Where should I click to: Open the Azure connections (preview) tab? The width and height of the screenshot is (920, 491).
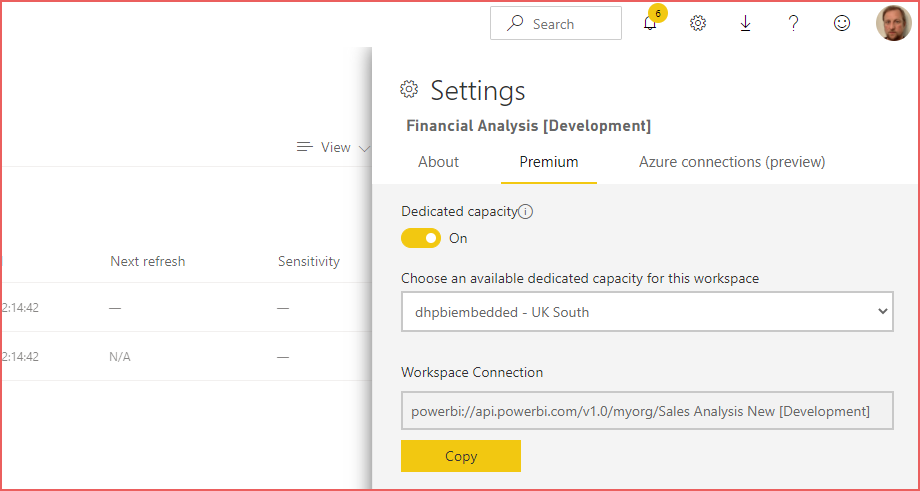tap(732, 162)
